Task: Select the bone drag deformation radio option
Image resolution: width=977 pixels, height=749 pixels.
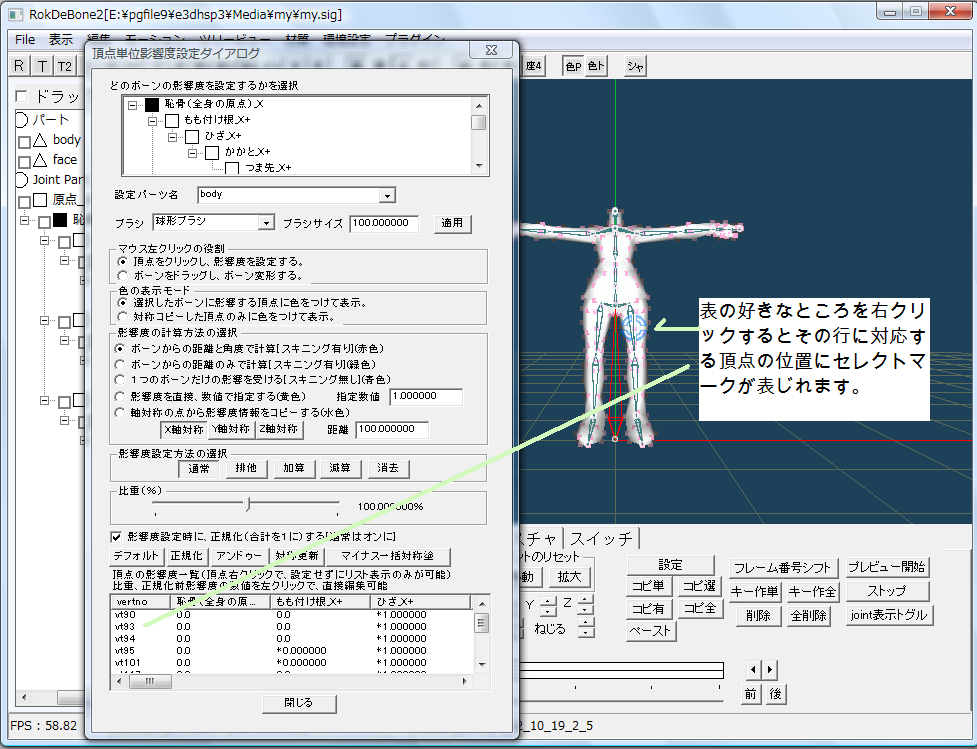Action: click(x=123, y=274)
